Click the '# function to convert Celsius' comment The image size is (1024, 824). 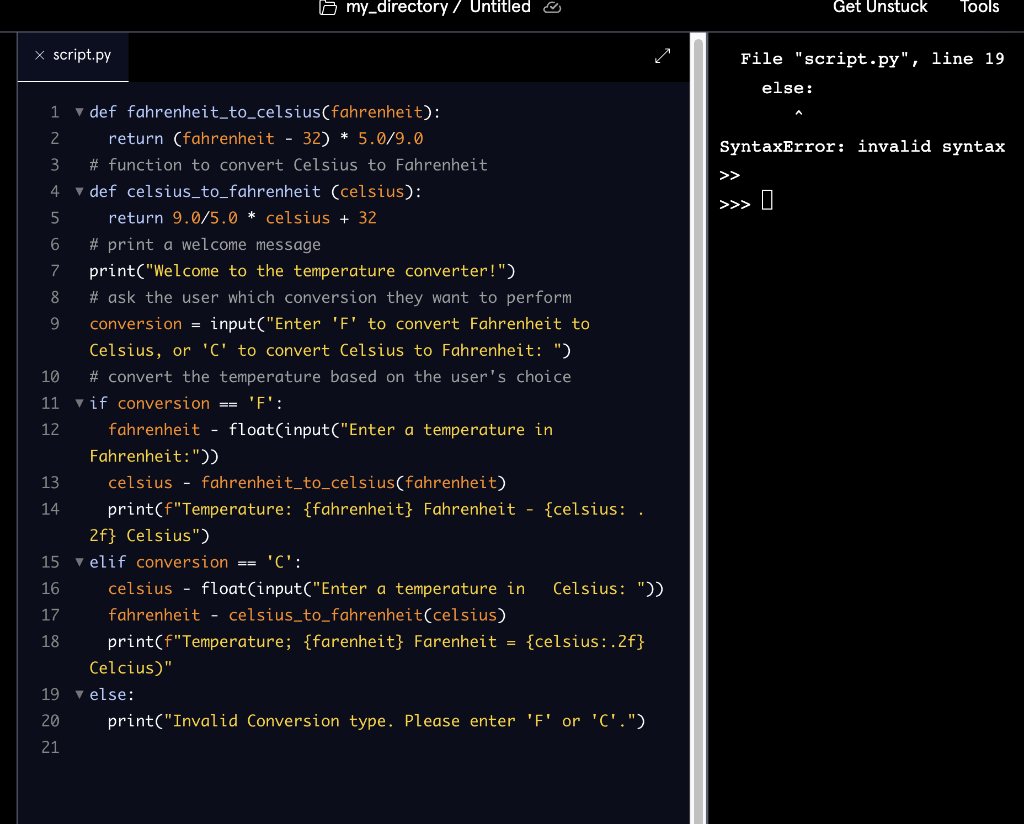pyautogui.click(x=288, y=165)
